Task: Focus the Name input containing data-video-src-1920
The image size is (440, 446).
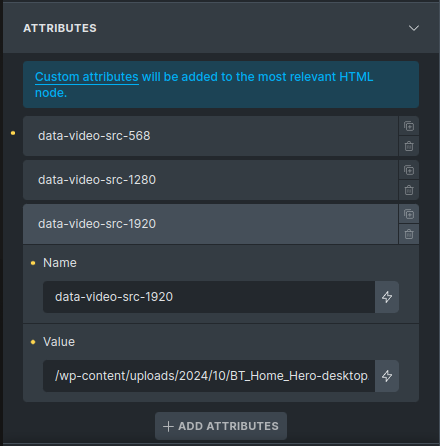Action: (209, 297)
